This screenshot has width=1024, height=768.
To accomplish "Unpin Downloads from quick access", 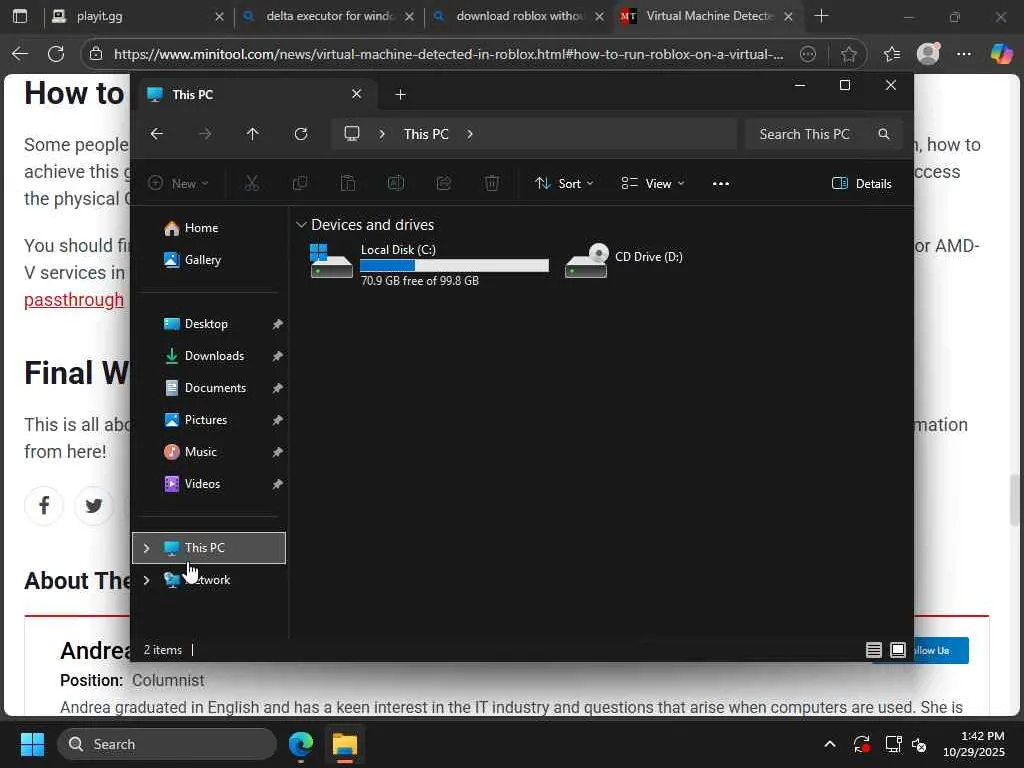I will (278, 356).
